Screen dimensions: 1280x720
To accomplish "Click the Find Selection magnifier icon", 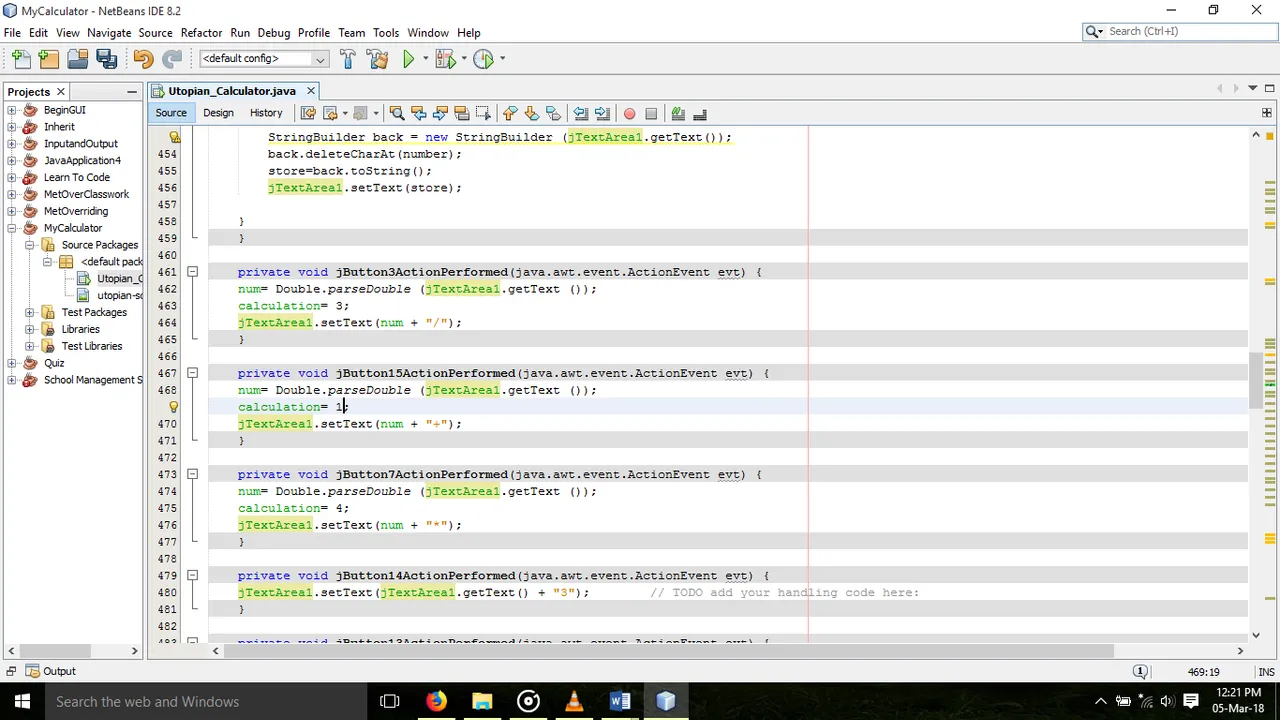I will point(396,113).
